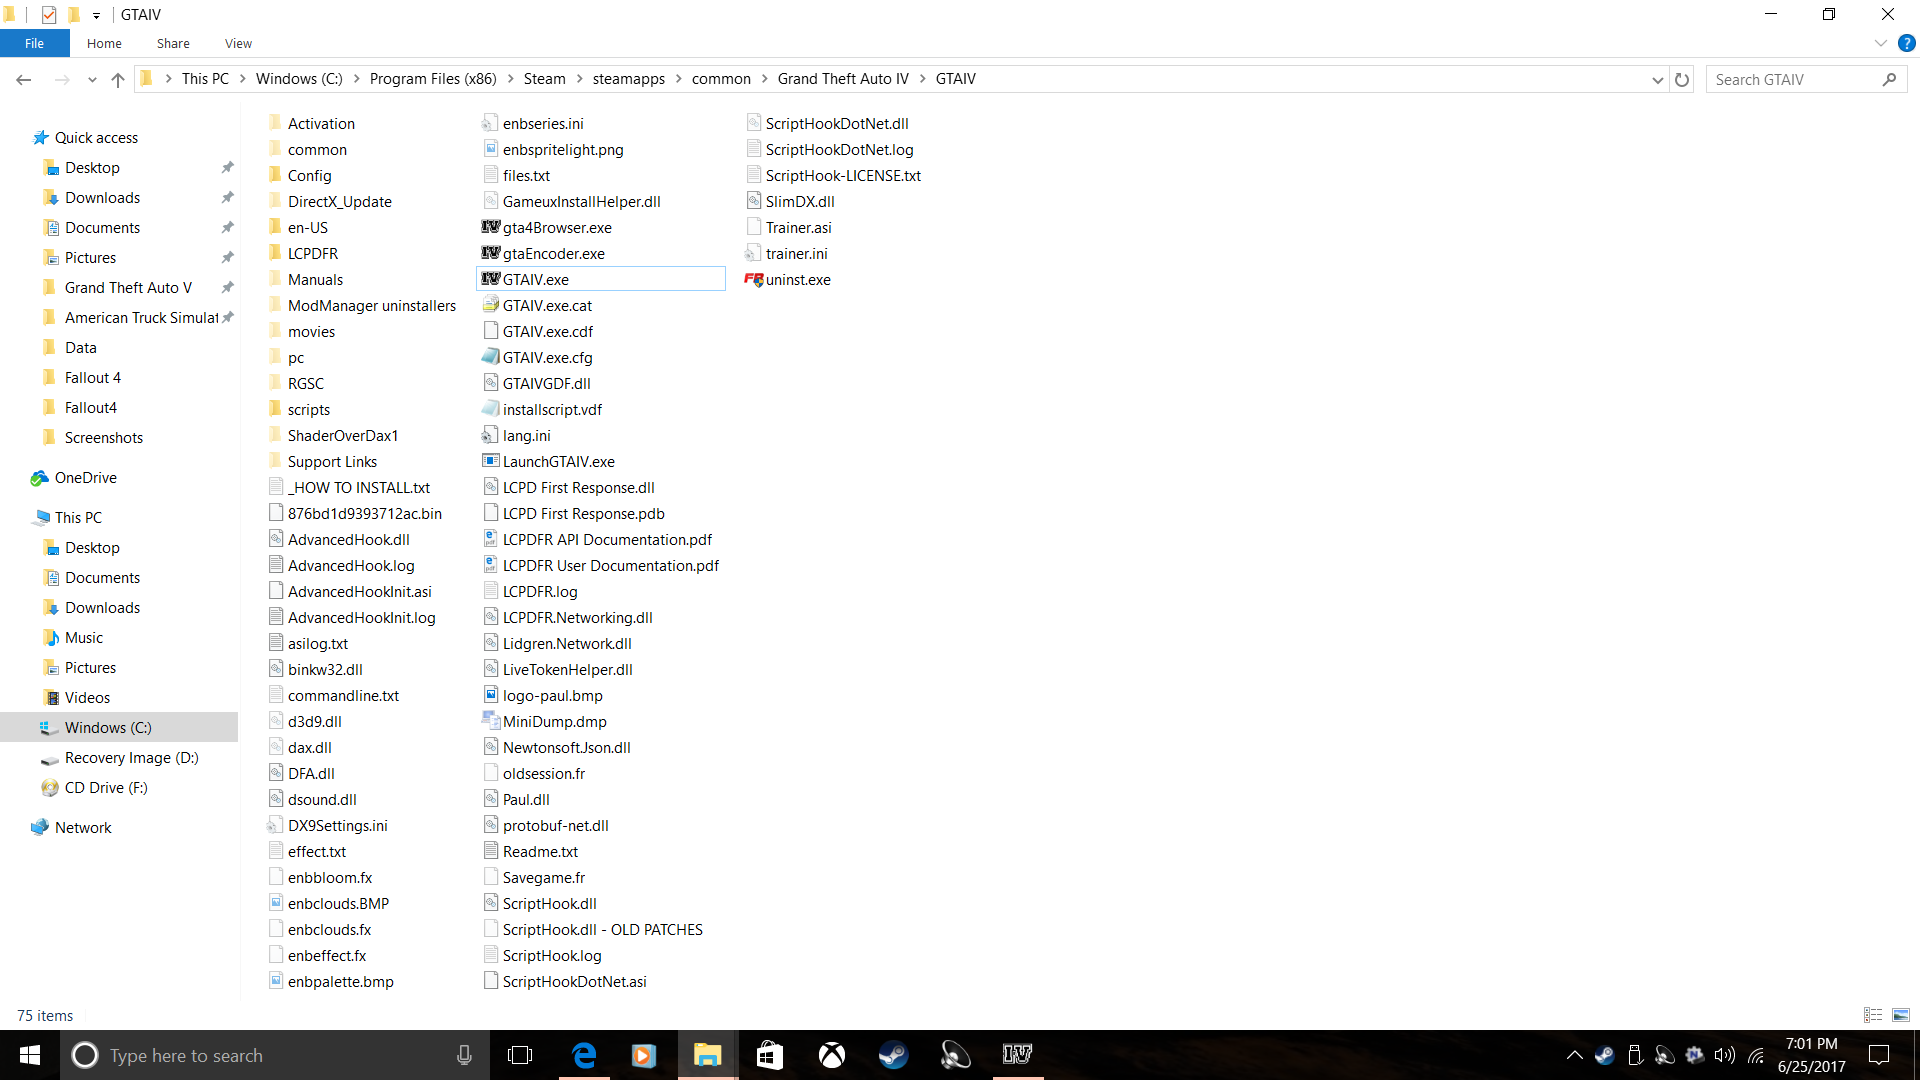Open address bar history dropdown
This screenshot has height=1080, width=1920.
pos(1657,79)
